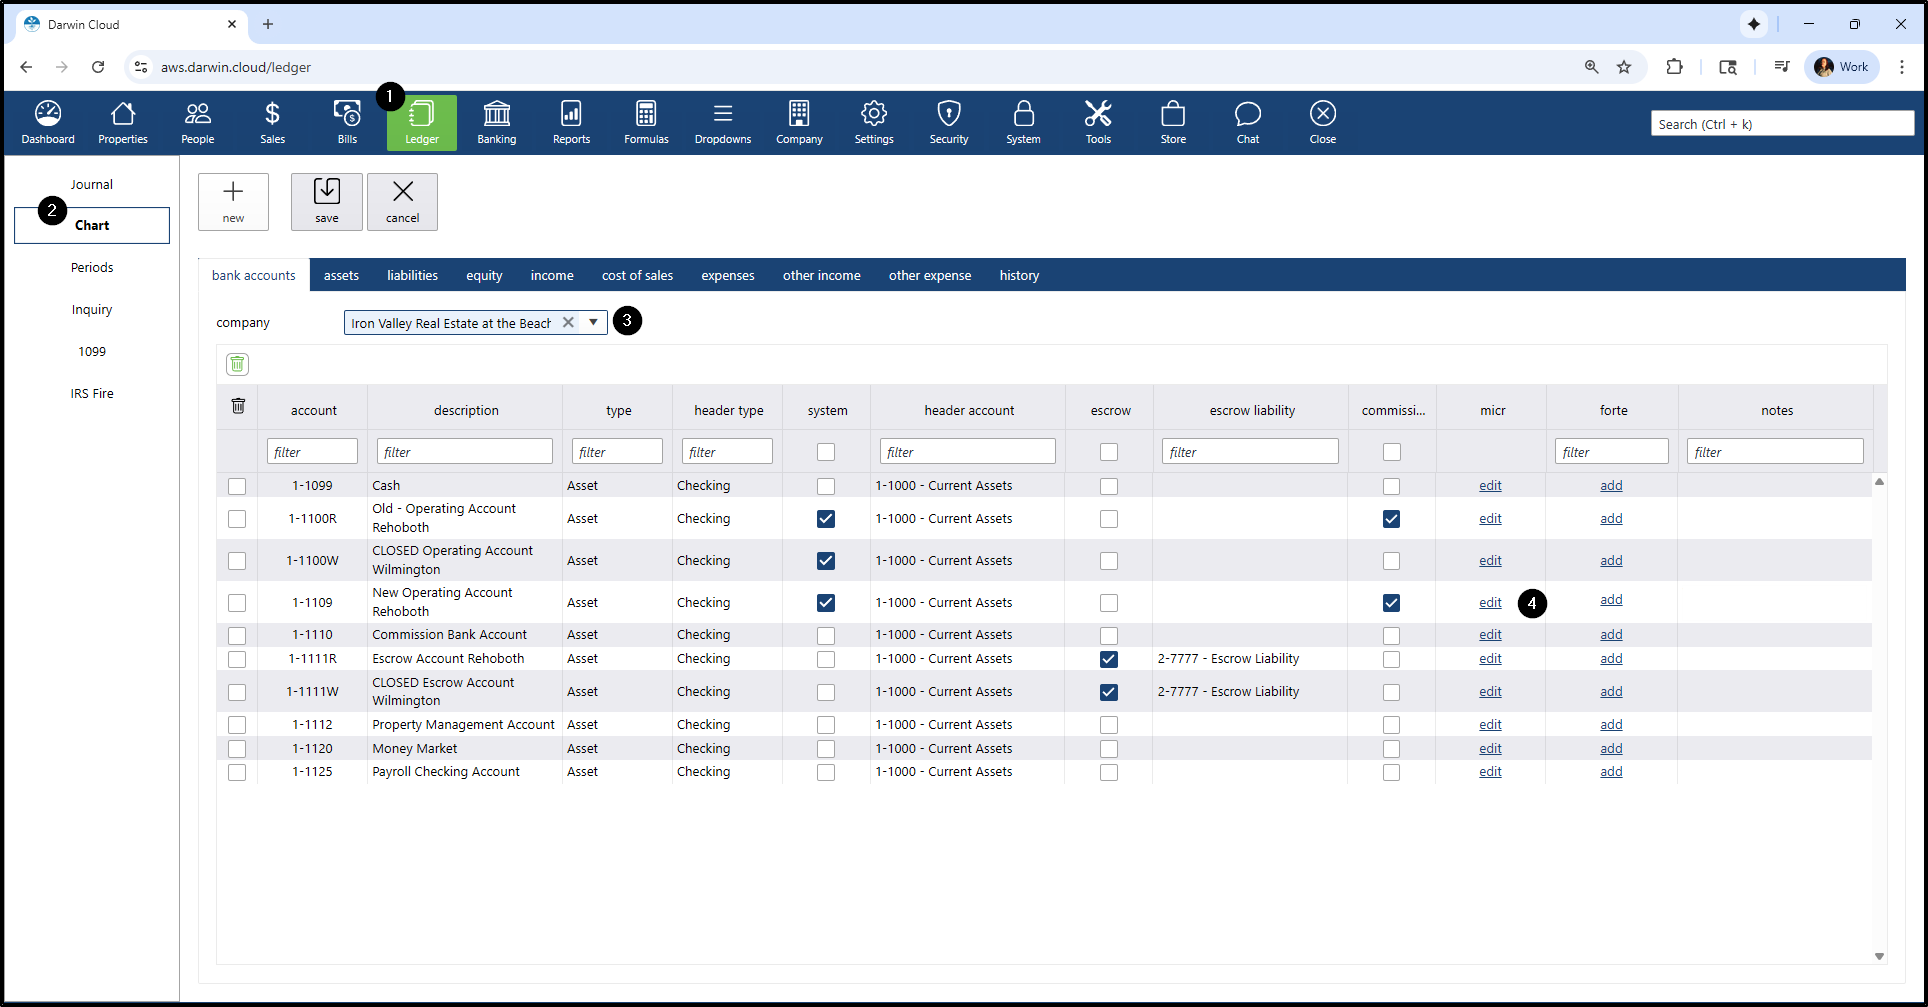Open the Tools wrench icon

point(1098,122)
